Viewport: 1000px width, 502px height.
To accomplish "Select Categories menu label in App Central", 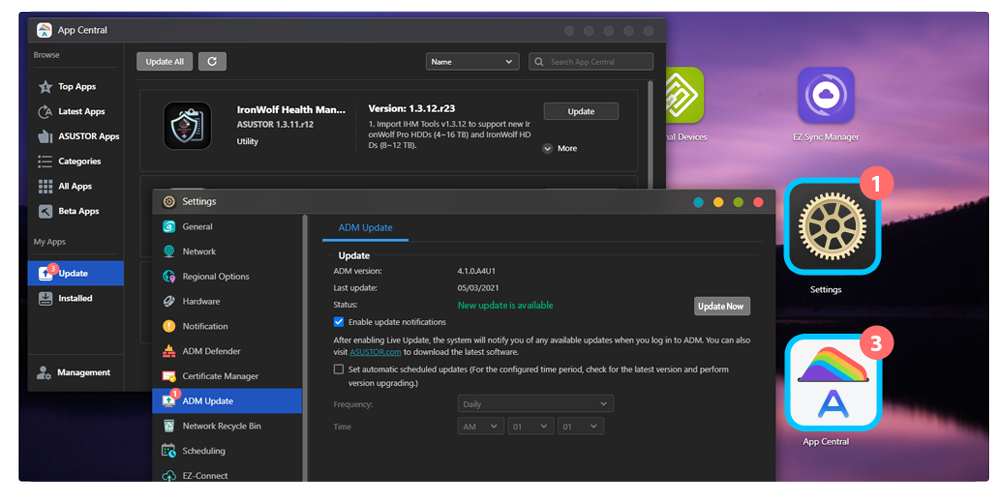I will (80, 161).
